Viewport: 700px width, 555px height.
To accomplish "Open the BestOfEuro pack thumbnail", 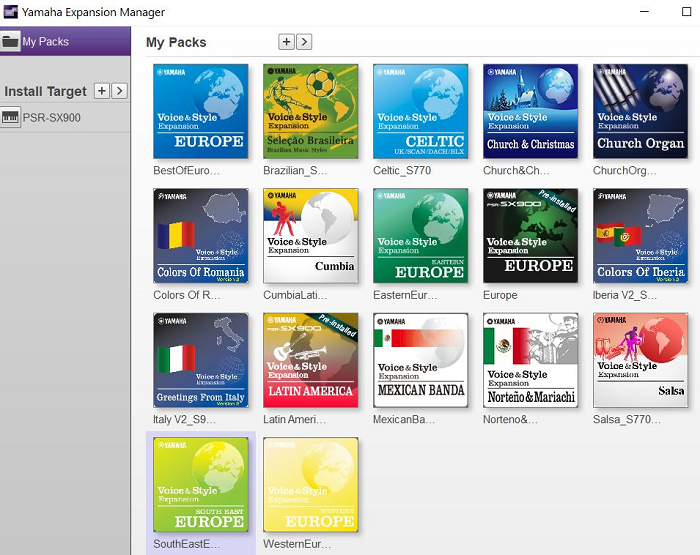I will (200, 111).
